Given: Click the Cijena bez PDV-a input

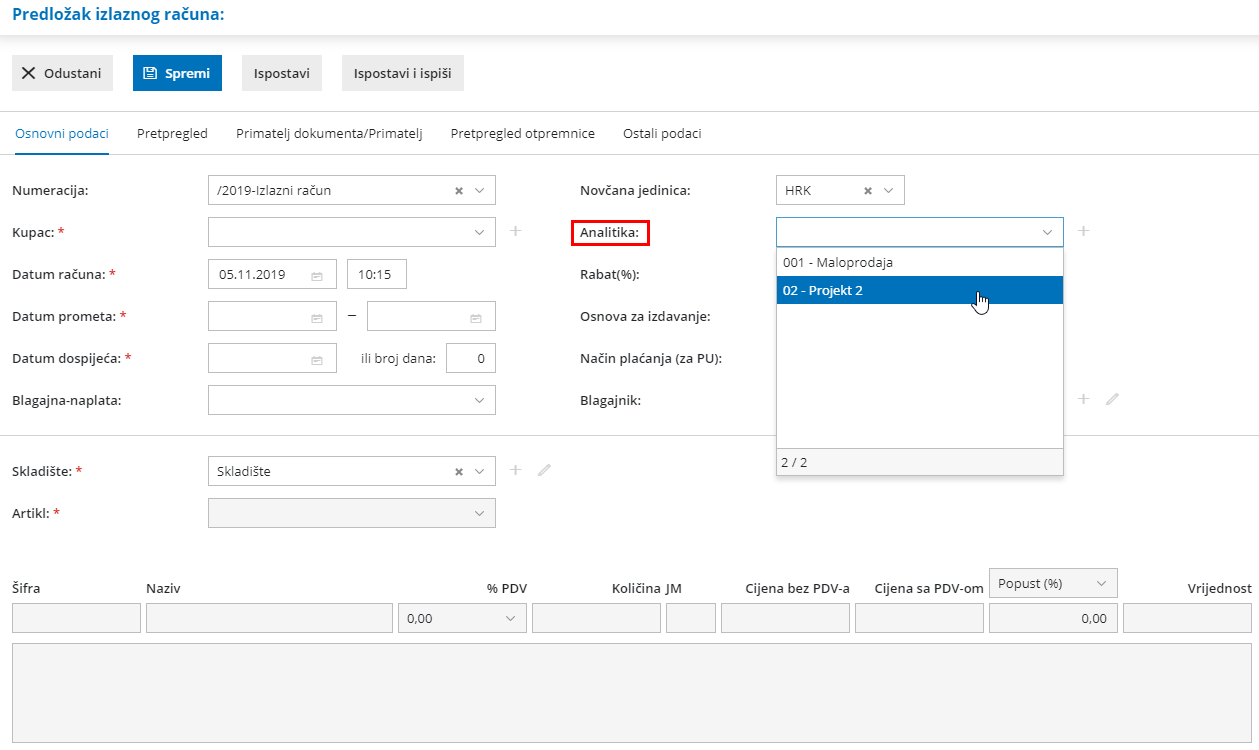Looking at the screenshot, I should click(x=785, y=618).
